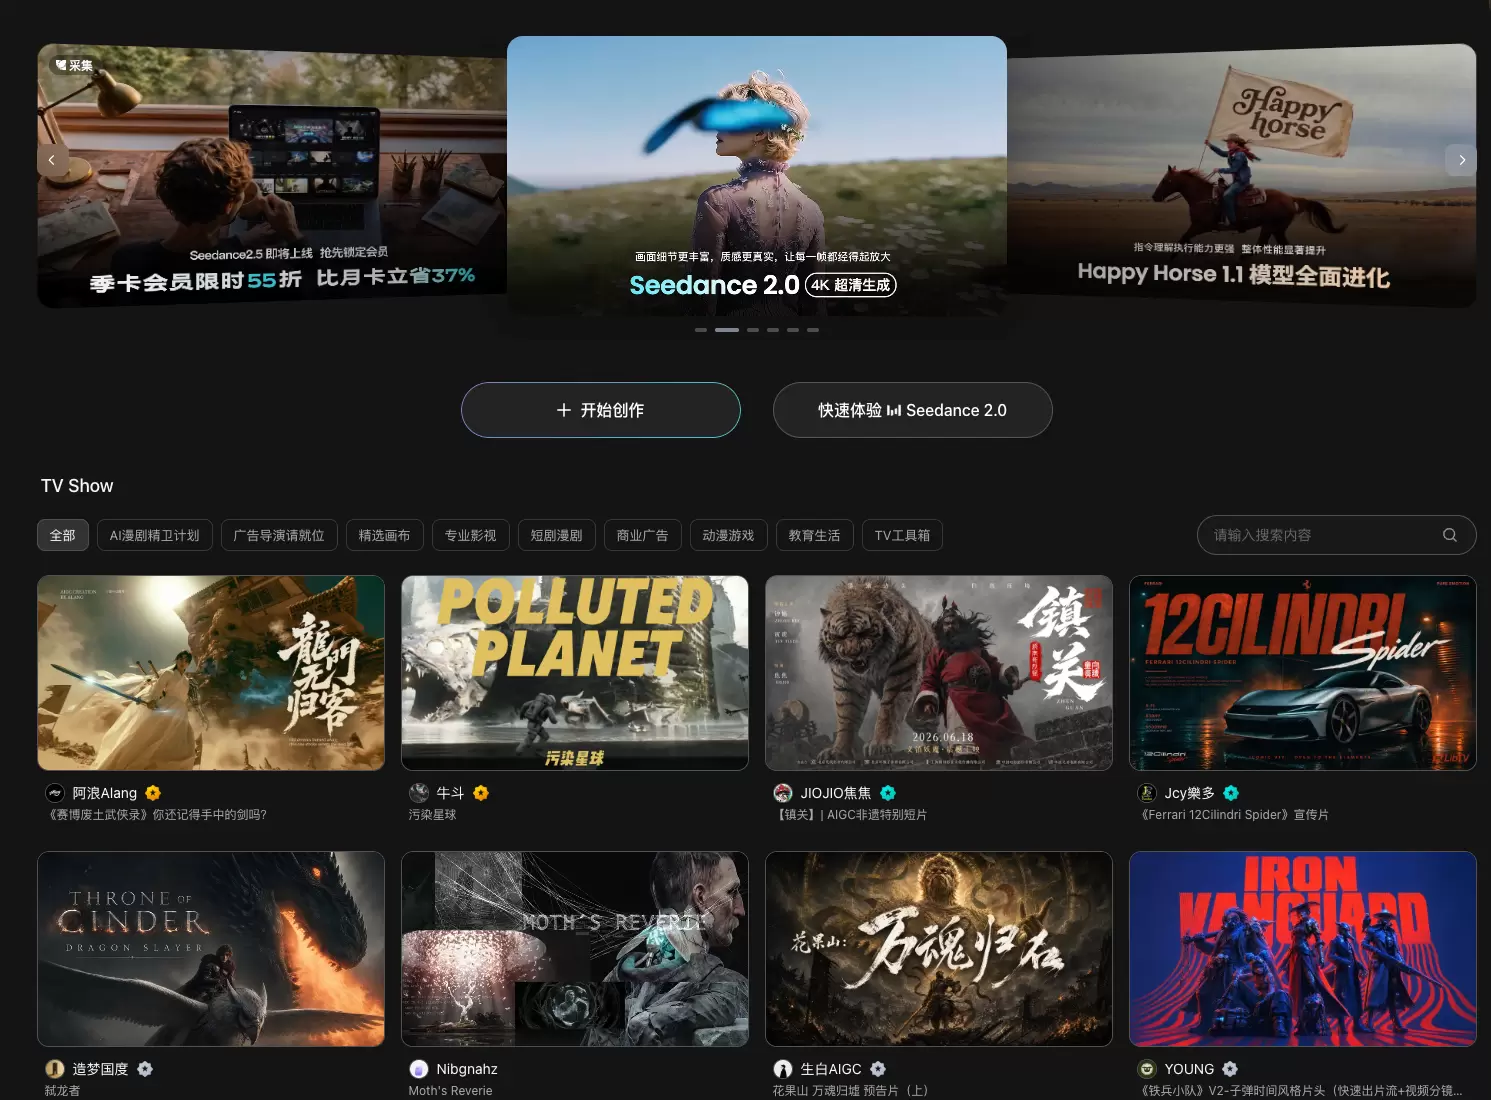Viewport: 1491px width, 1100px height.
Task: Click the badge next to Jcy樂多
Action: click(x=1231, y=793)
